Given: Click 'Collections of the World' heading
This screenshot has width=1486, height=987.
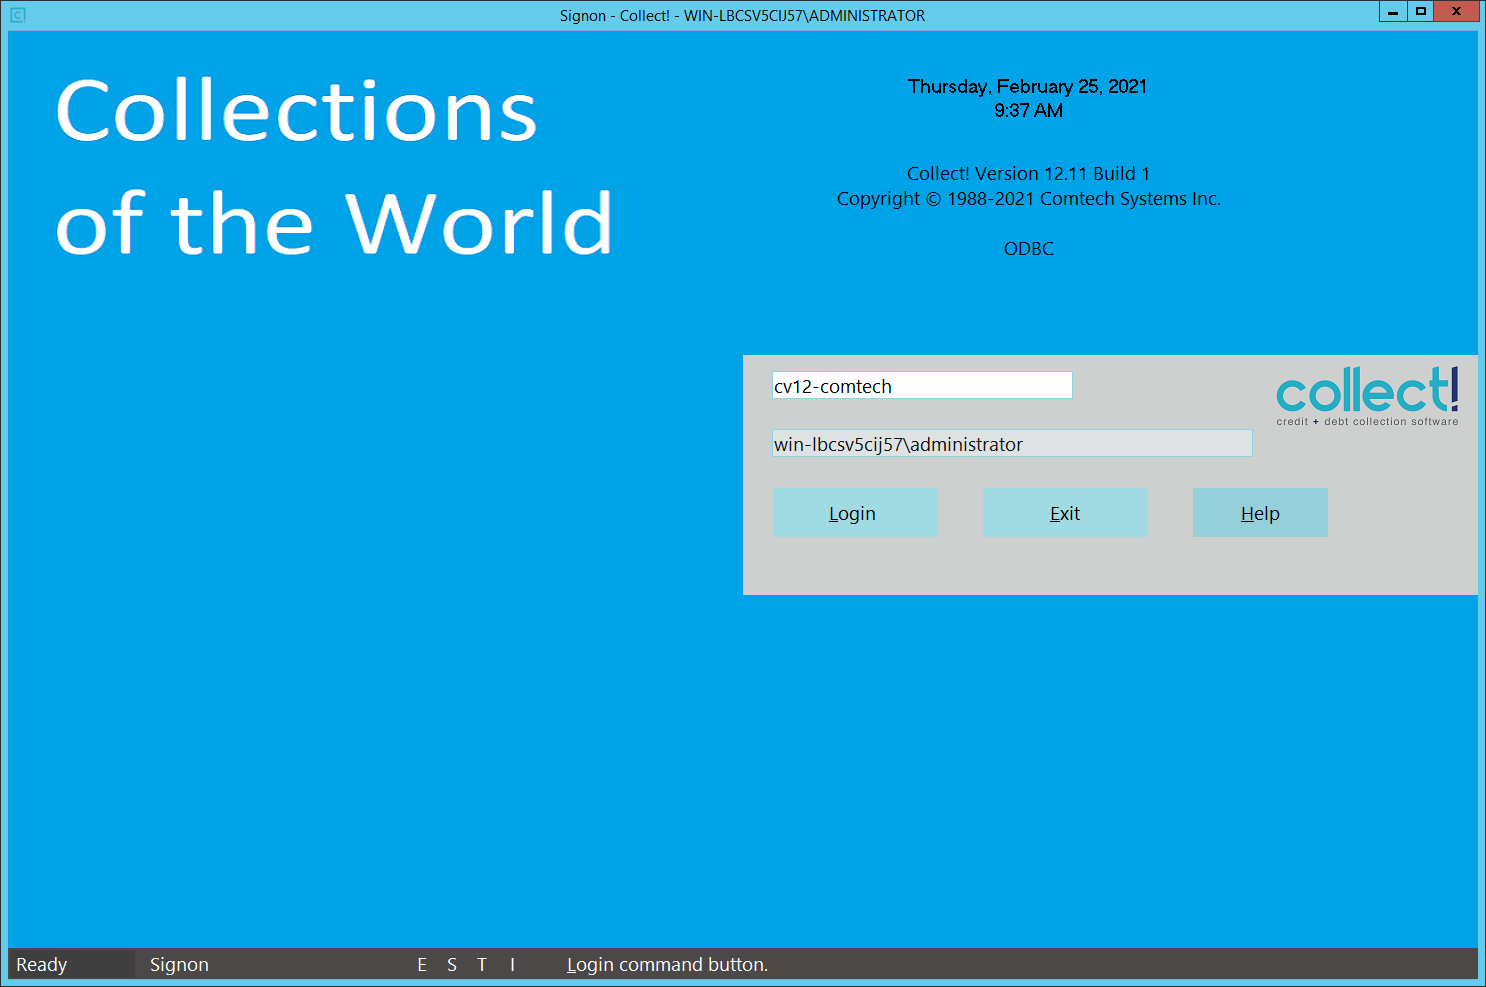Looking at the screenshot, I should 335,167.
